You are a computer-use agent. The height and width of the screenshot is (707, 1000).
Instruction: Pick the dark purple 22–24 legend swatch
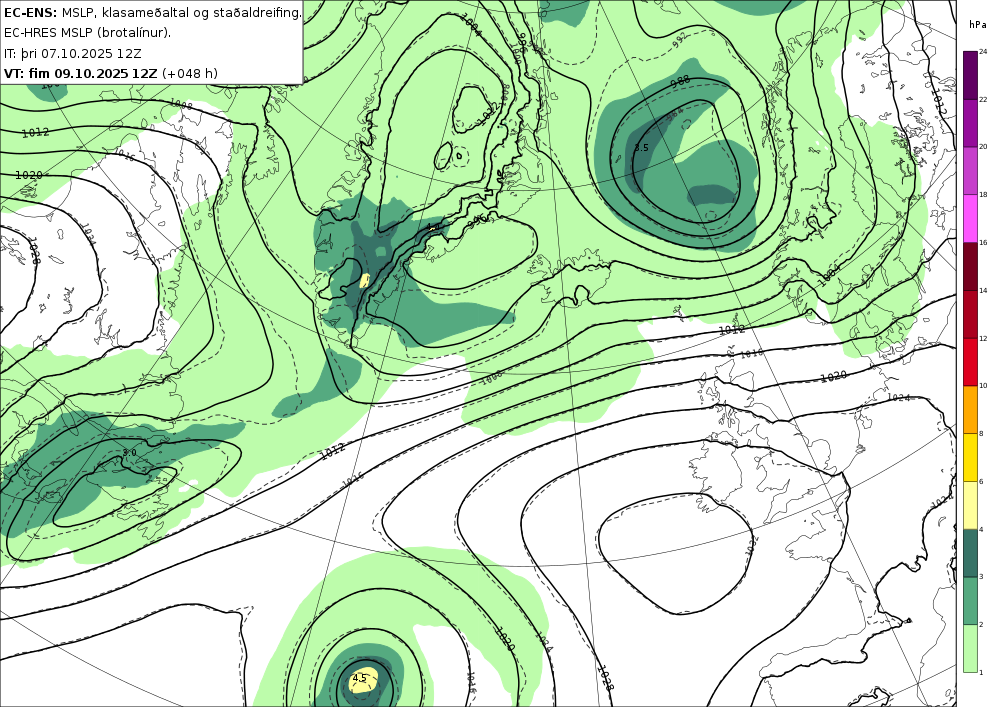[970, 75]
